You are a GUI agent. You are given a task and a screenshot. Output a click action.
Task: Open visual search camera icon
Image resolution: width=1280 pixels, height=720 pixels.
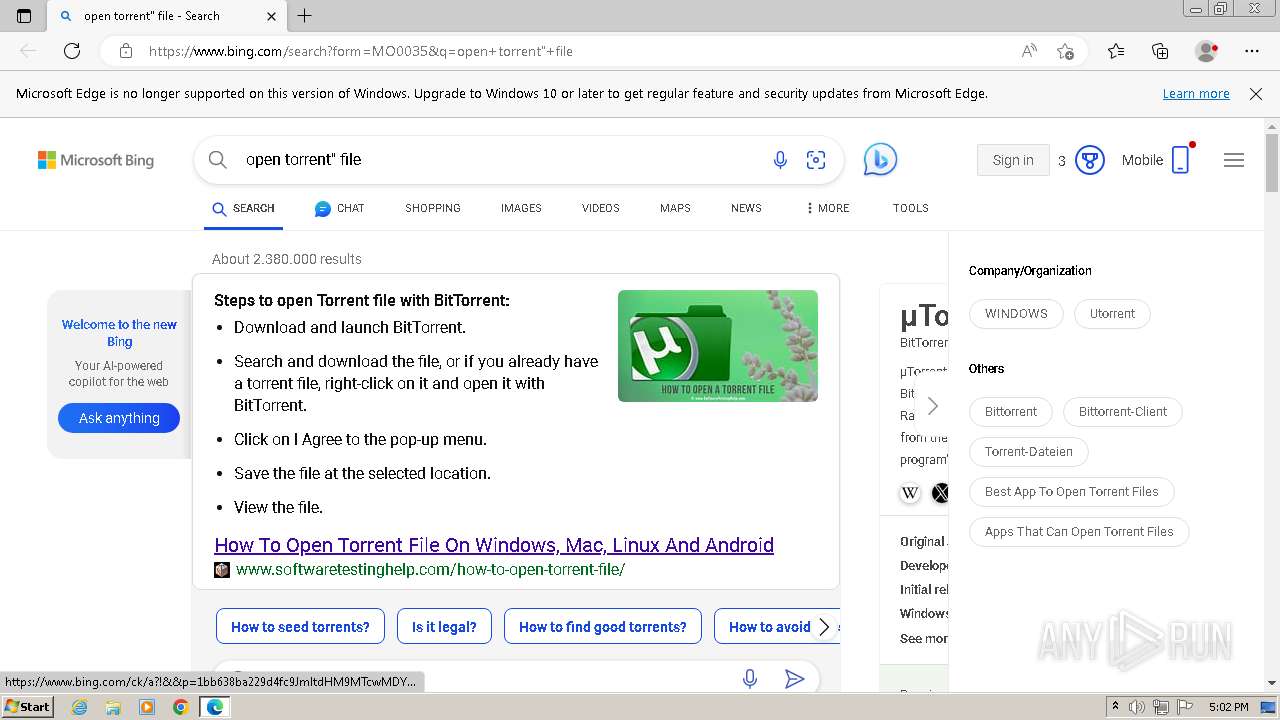coord(816,160)
